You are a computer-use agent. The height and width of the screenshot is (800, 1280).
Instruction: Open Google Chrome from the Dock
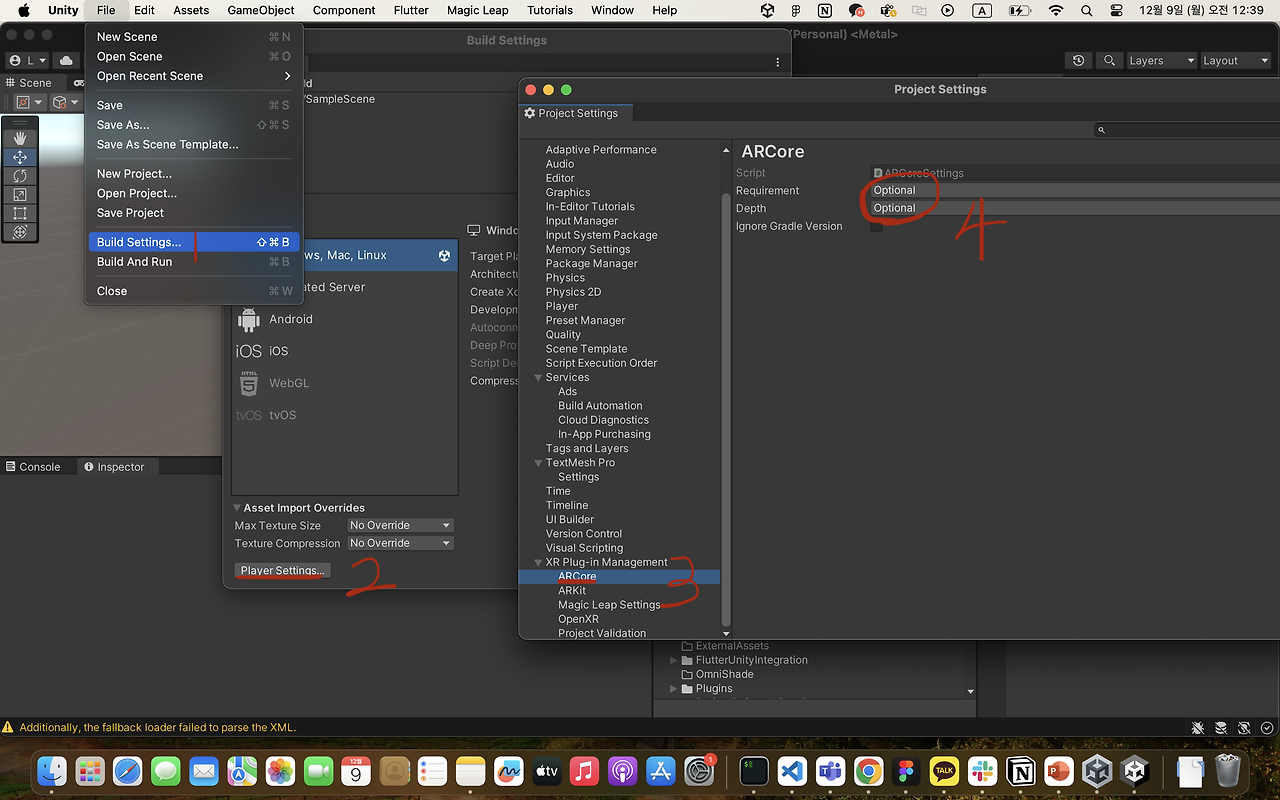pyautogui.click(x=868, y=771)
